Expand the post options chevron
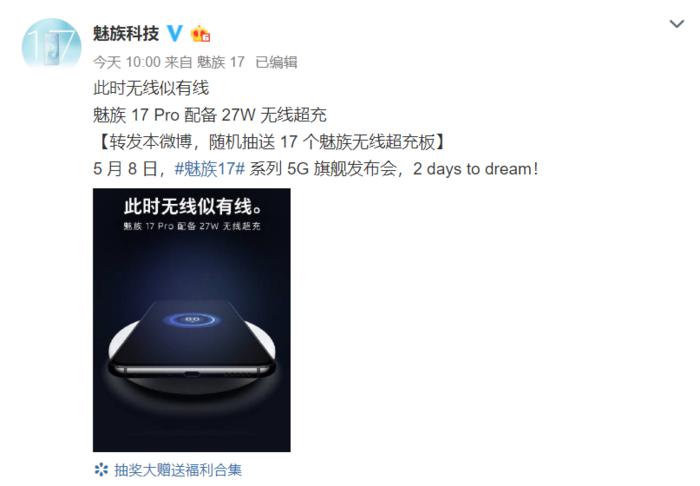This screenshot has height=486, width=700. click(x=677, y=24)
